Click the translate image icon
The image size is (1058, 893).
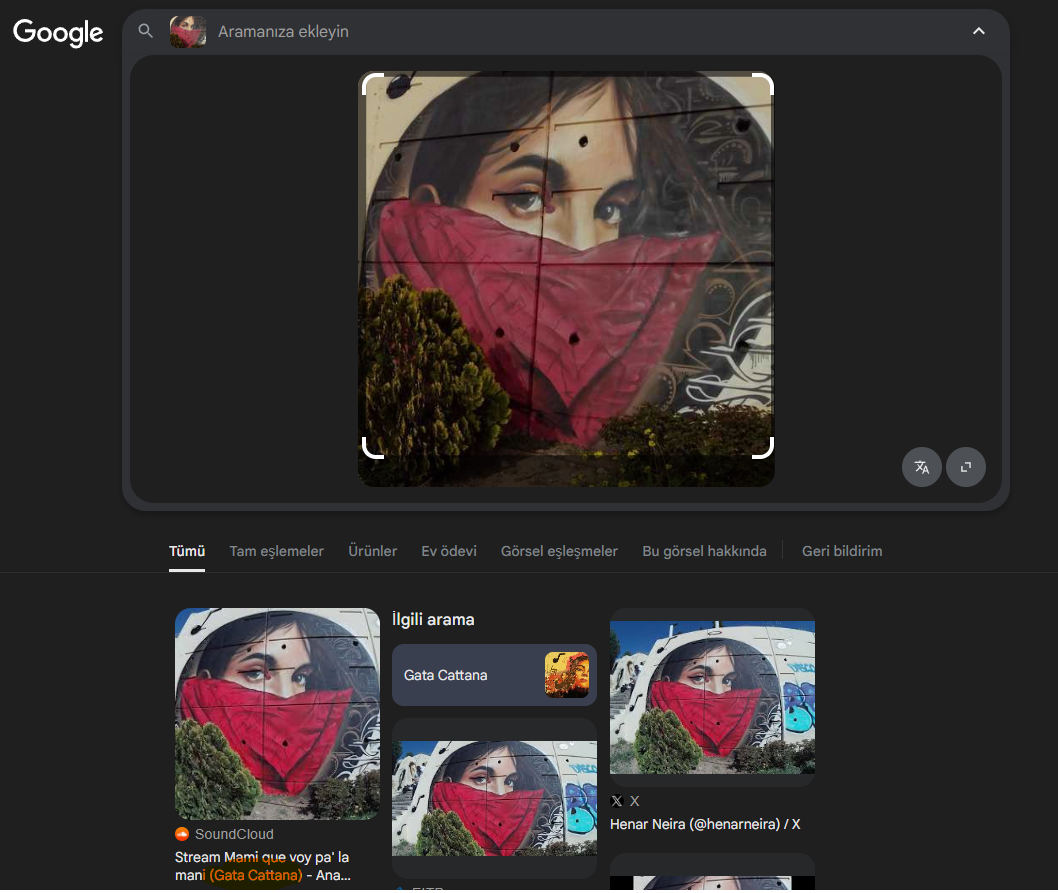921,467
